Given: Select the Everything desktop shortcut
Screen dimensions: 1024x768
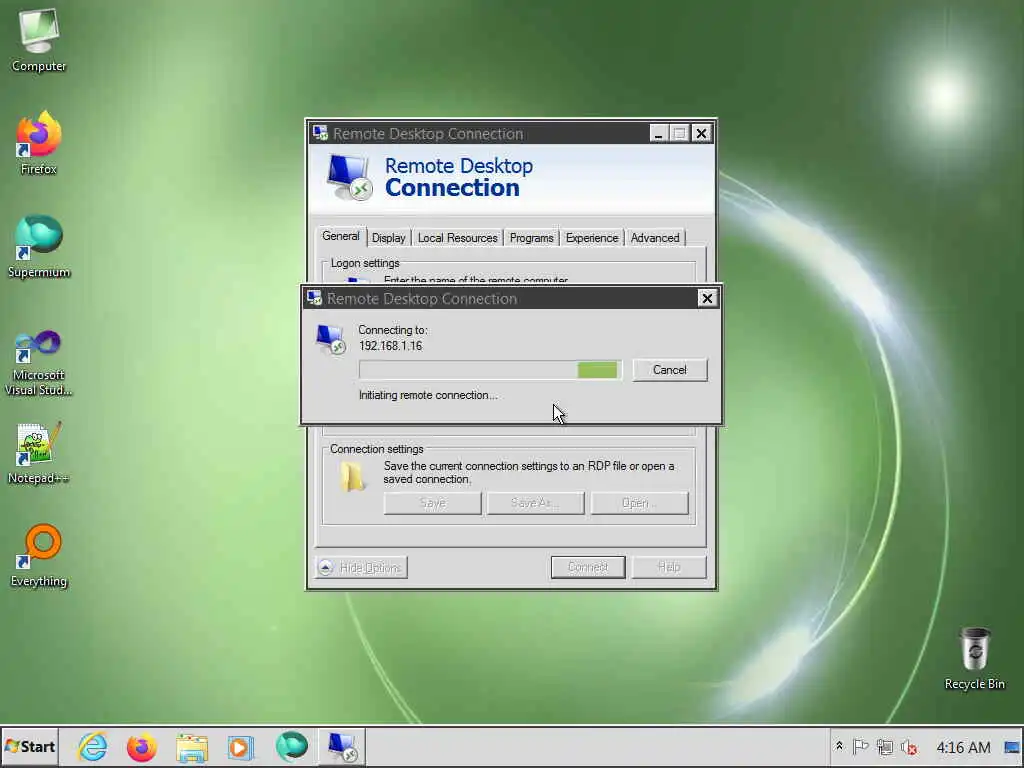Looking at the screenshot, I should click(39, 556).
